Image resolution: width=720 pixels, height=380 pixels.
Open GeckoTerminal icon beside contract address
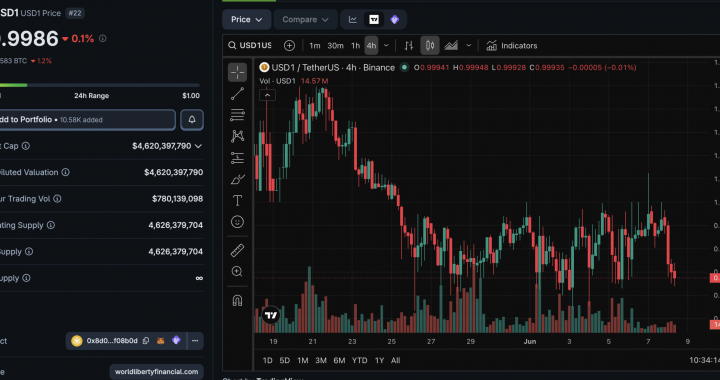pos(176,341)
